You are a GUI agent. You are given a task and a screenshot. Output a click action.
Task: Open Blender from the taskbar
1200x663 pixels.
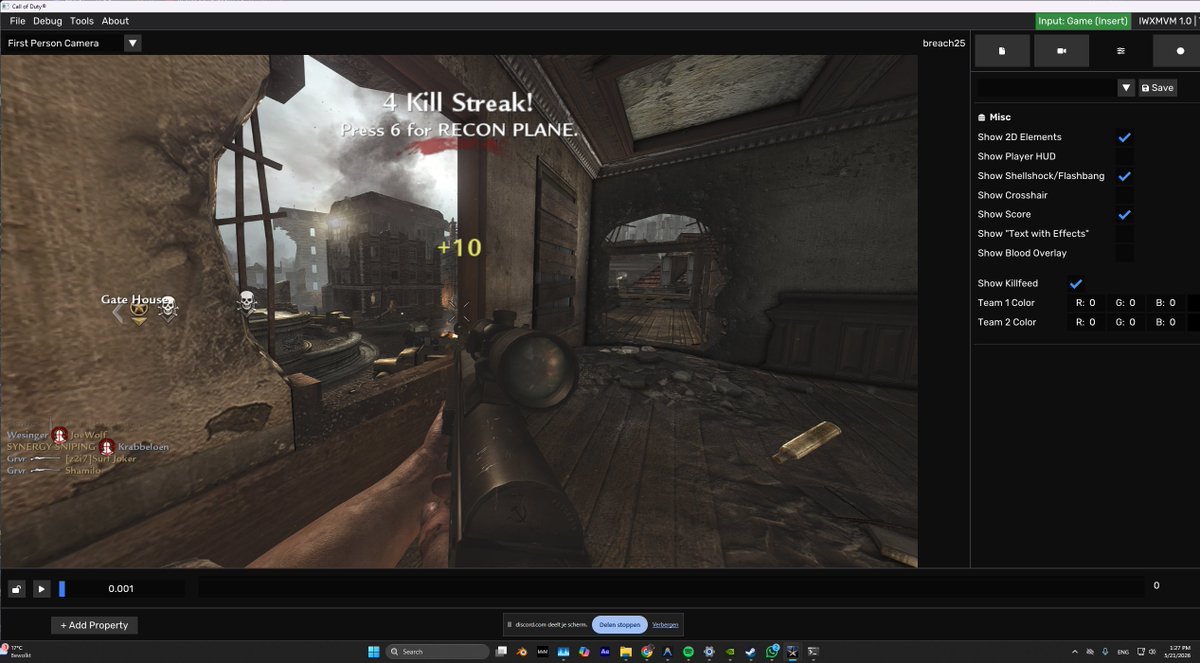(x=522, y=652)
